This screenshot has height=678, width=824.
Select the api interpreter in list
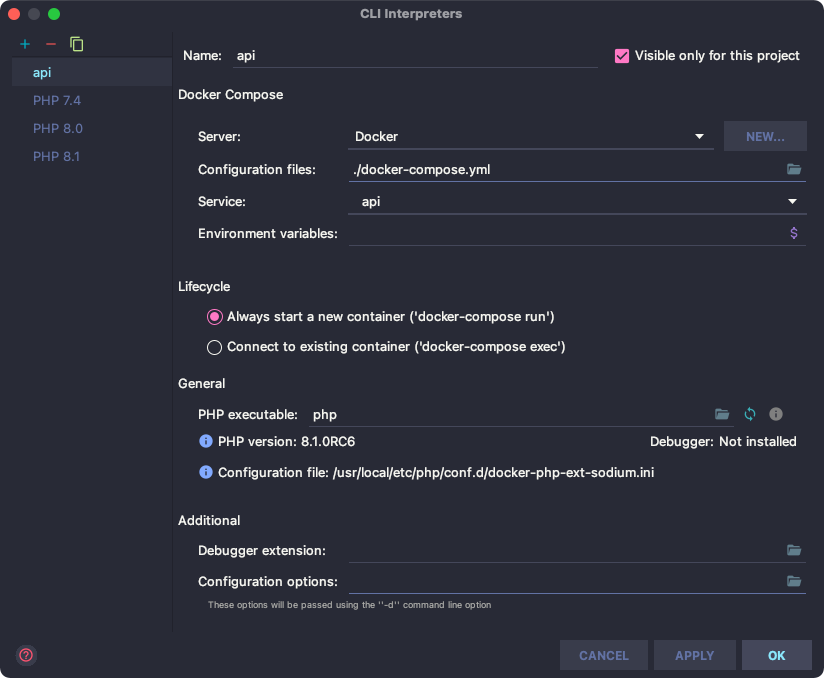coord(92,73)
